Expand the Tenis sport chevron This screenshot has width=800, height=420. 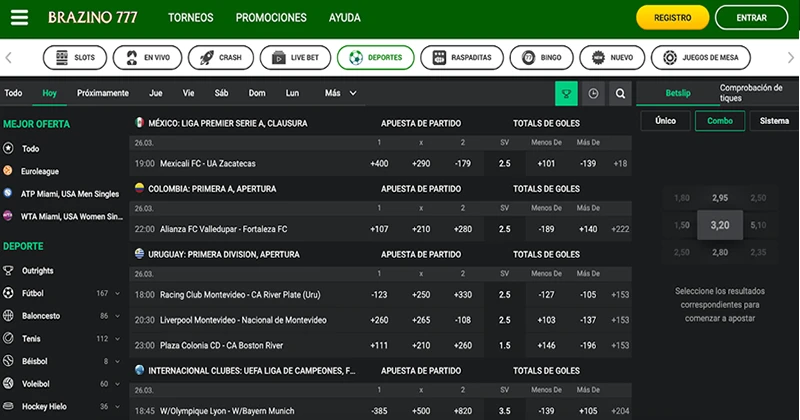click(118, 338)
